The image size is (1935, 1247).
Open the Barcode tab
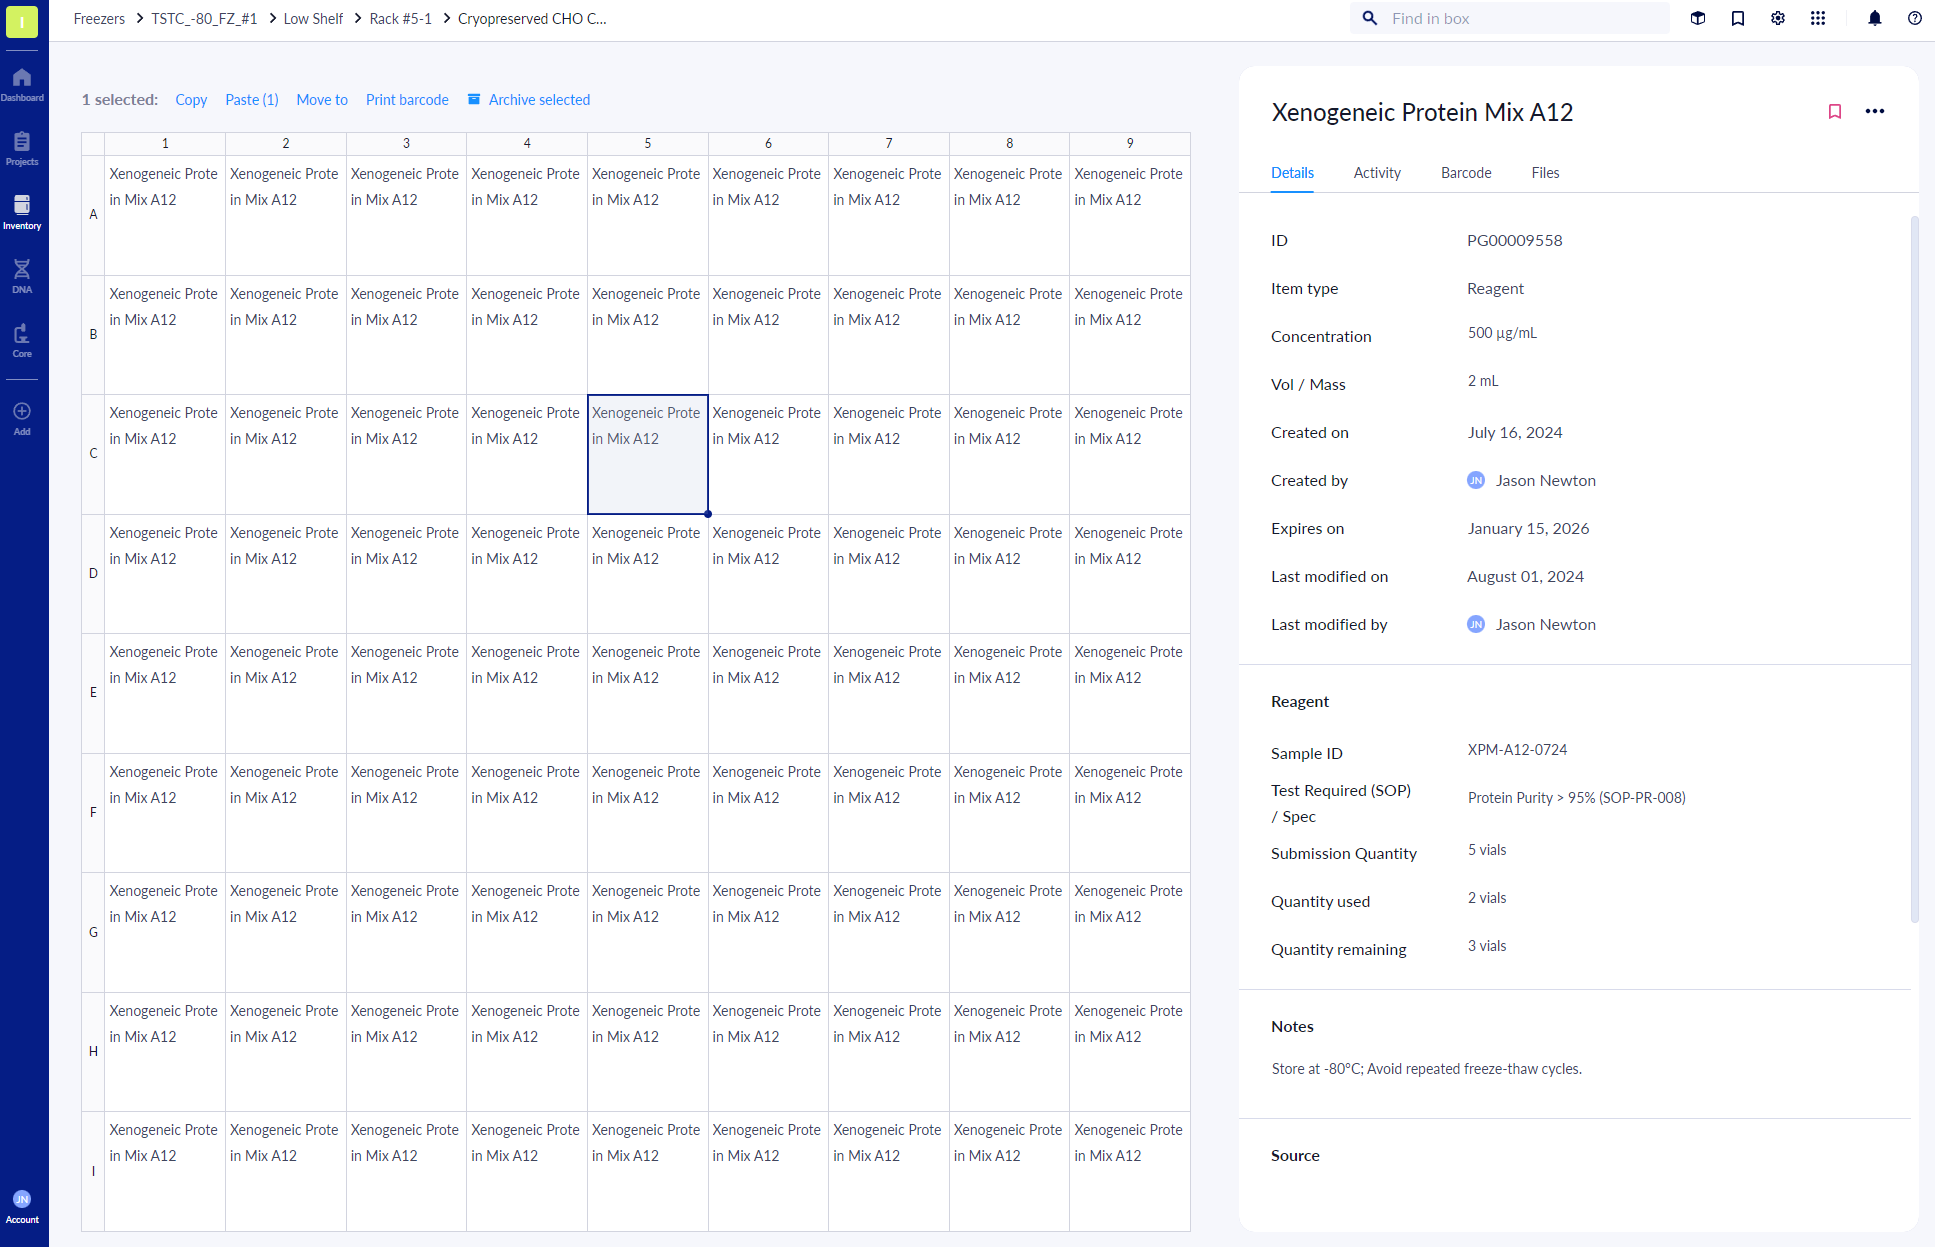[1466, 172]
